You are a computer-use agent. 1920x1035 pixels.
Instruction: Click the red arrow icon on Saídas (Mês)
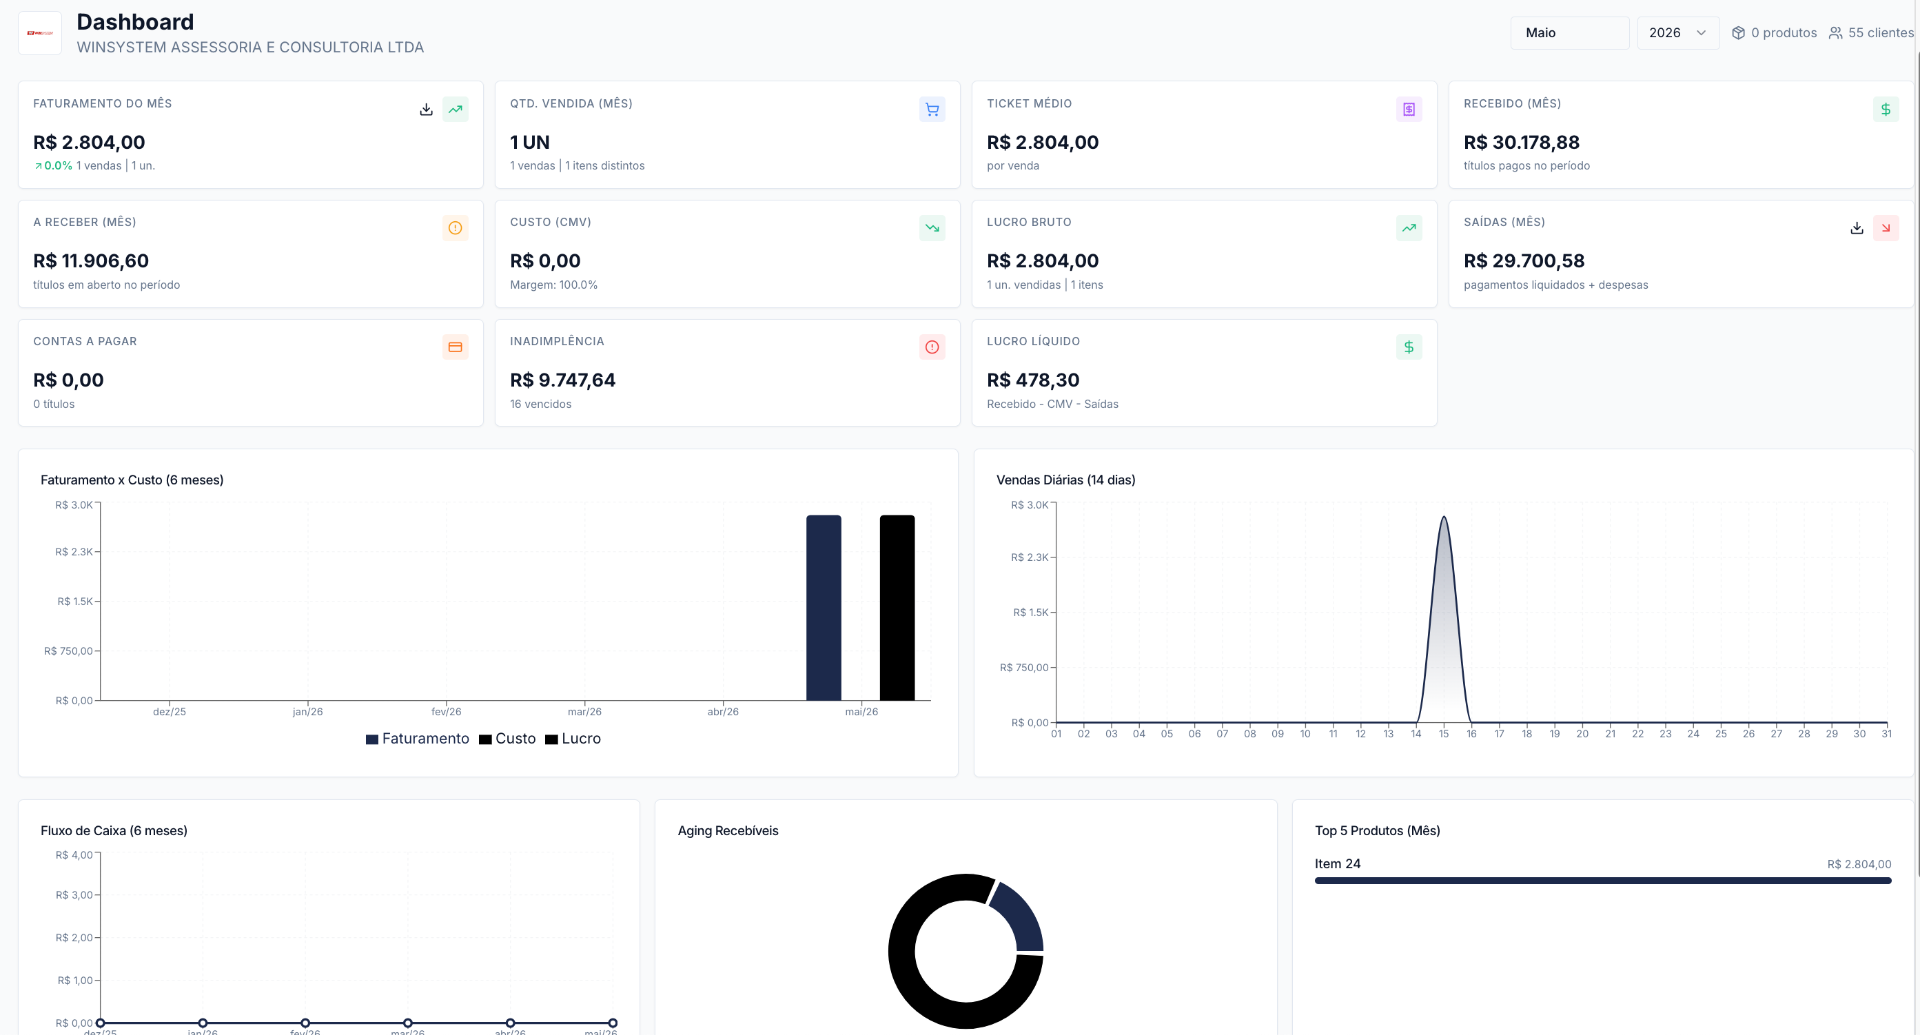point(1886,228)
